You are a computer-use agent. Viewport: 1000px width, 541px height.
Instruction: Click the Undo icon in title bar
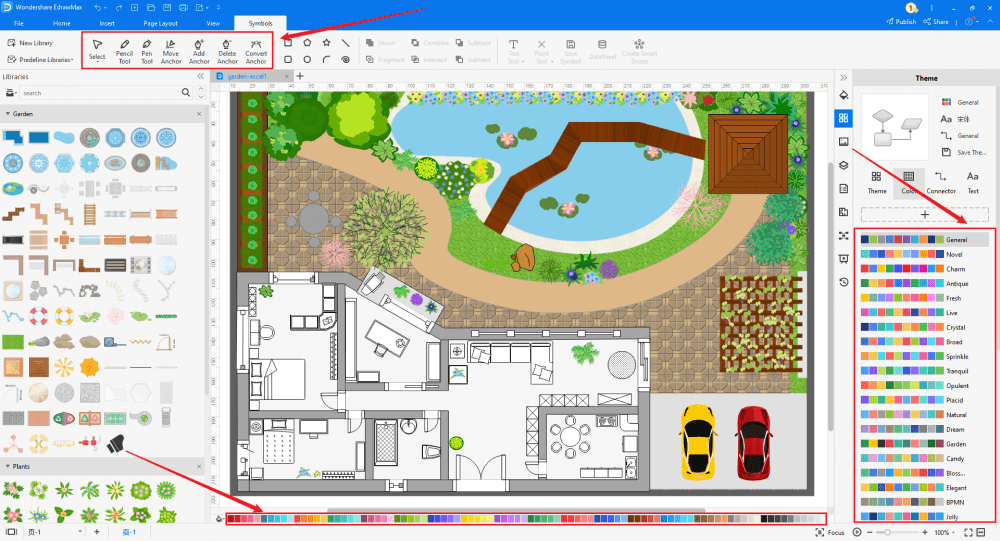point(98,8)
